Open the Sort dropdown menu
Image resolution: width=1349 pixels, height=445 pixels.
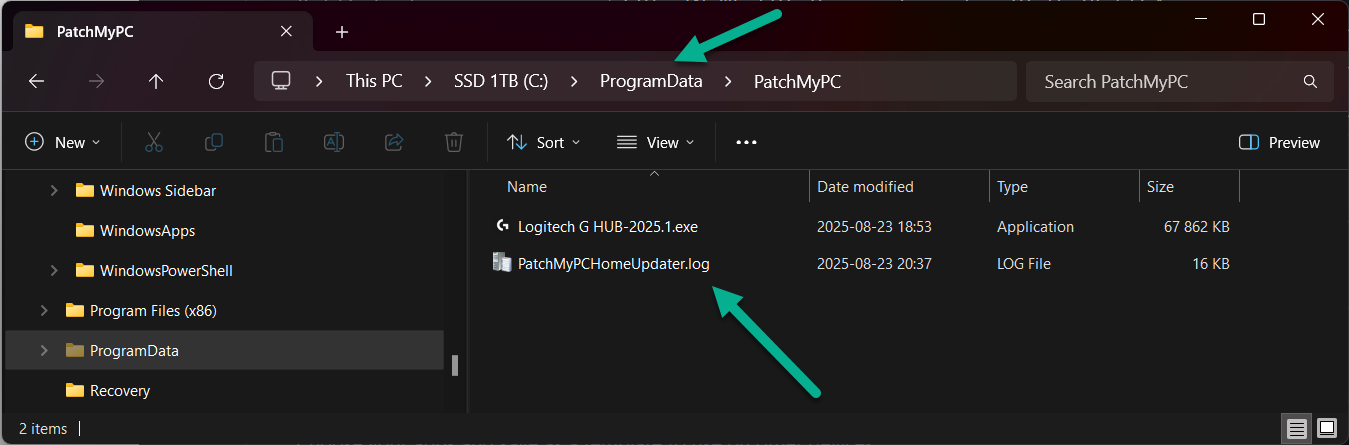click(x=543, y=143)
